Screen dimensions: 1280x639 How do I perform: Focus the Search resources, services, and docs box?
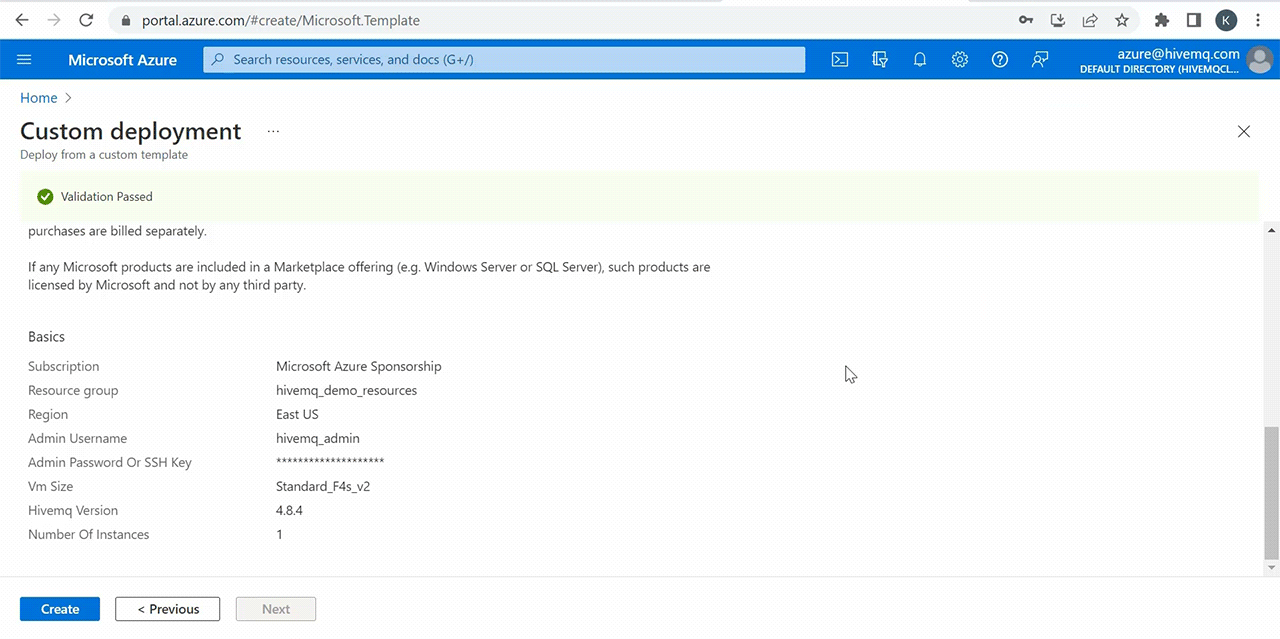click(504, 60)
